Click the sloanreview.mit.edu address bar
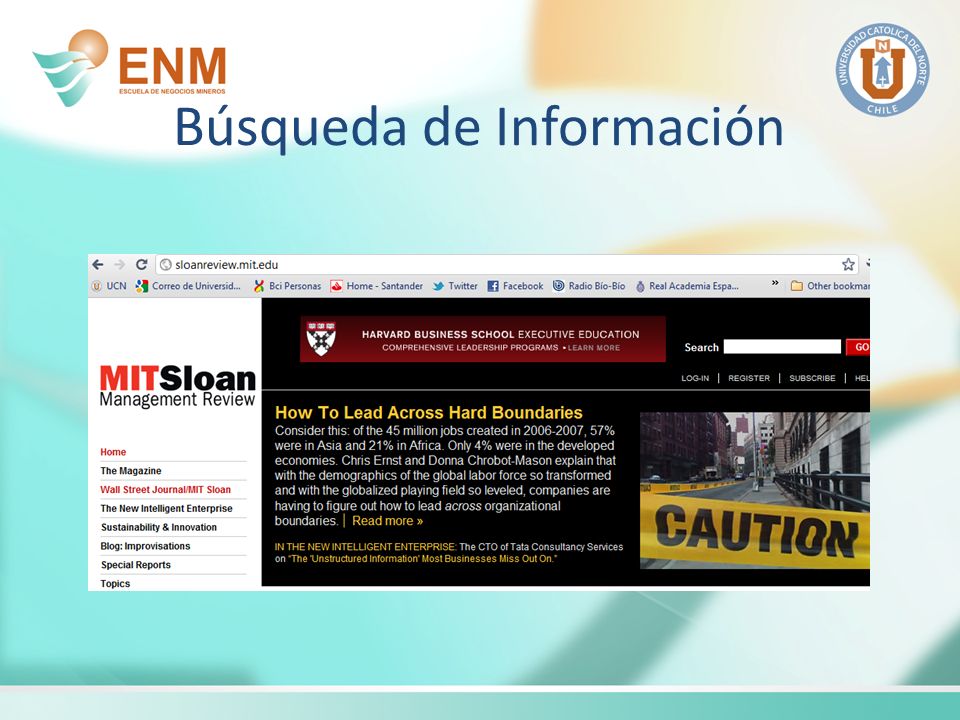960x720 pixels. point(506,264)
